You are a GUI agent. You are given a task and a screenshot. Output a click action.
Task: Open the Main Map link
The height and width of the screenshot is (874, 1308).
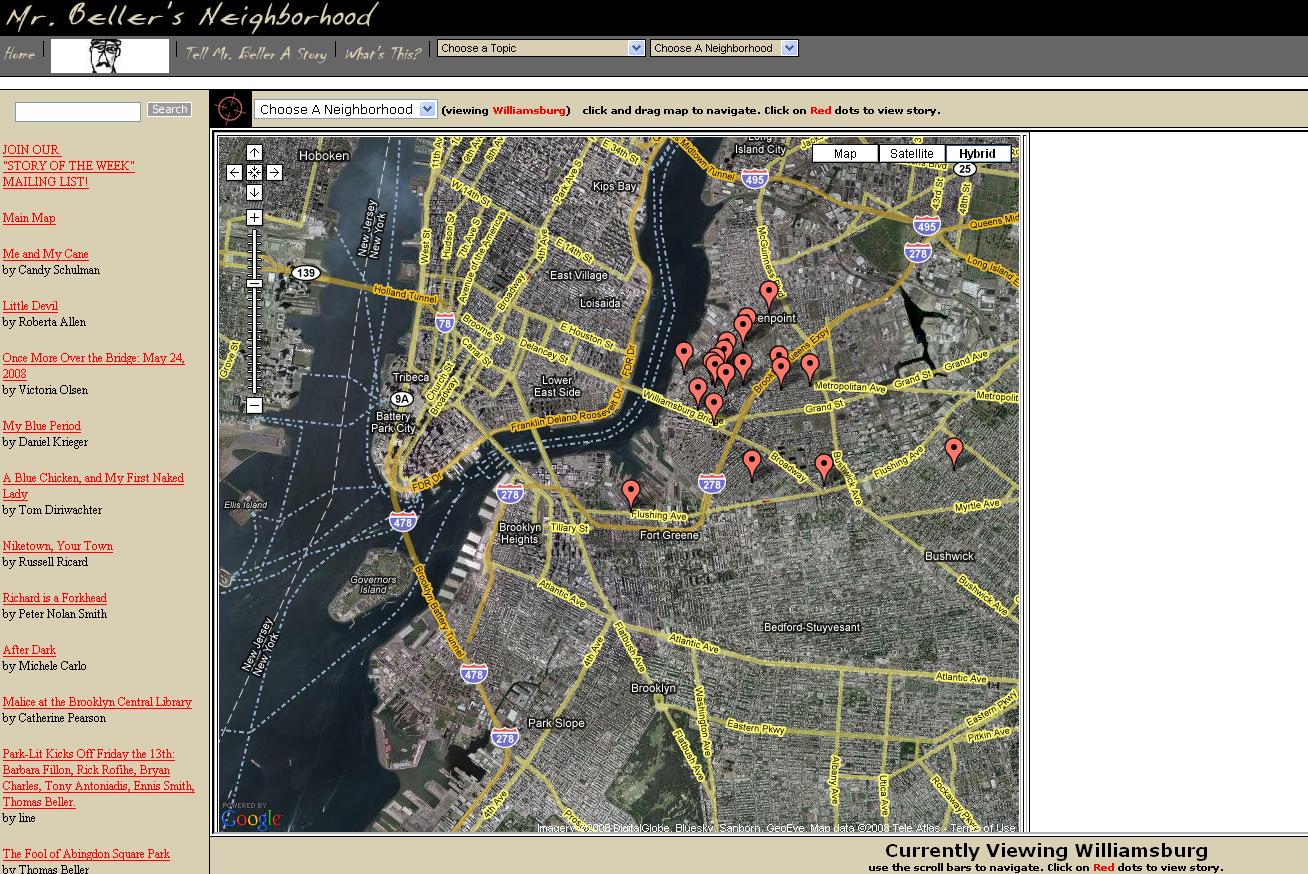click(29, 218)
